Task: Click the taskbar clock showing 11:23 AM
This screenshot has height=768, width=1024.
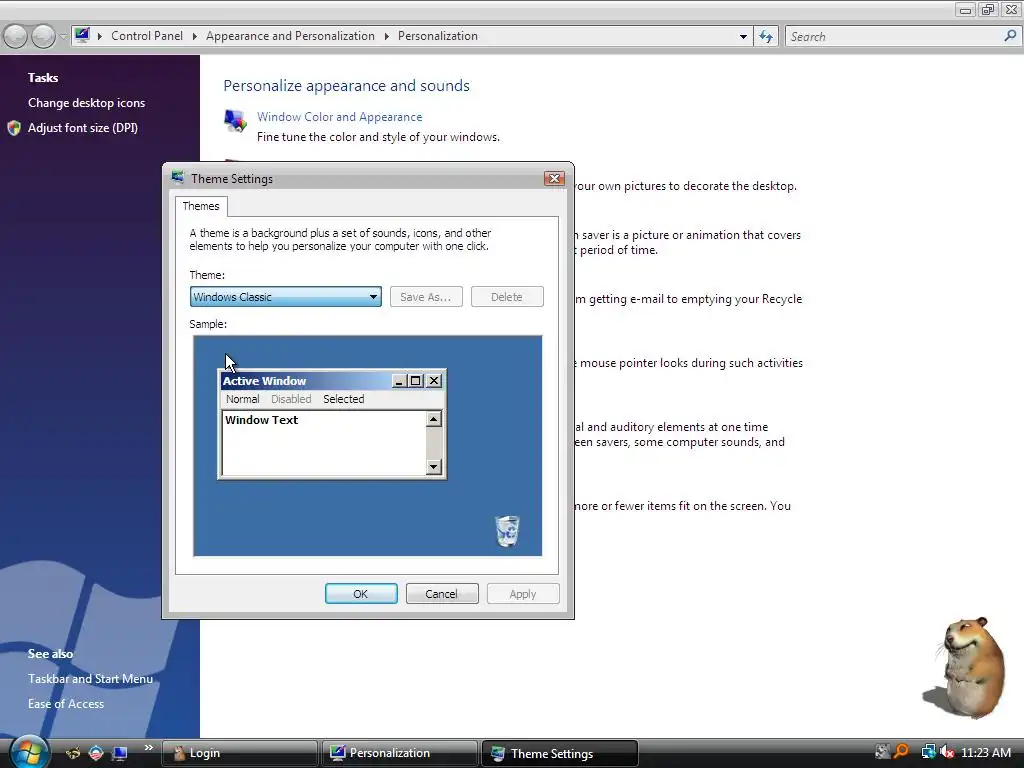Action: pos(986,752)
